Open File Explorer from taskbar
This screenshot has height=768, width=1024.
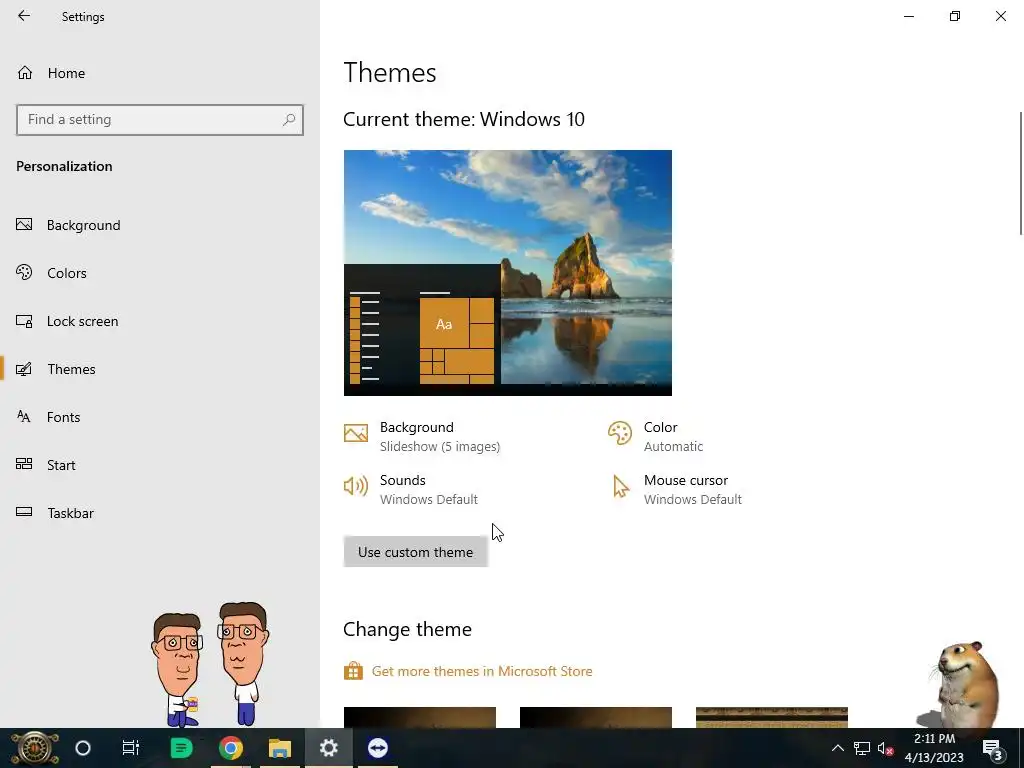pos(280,748)
